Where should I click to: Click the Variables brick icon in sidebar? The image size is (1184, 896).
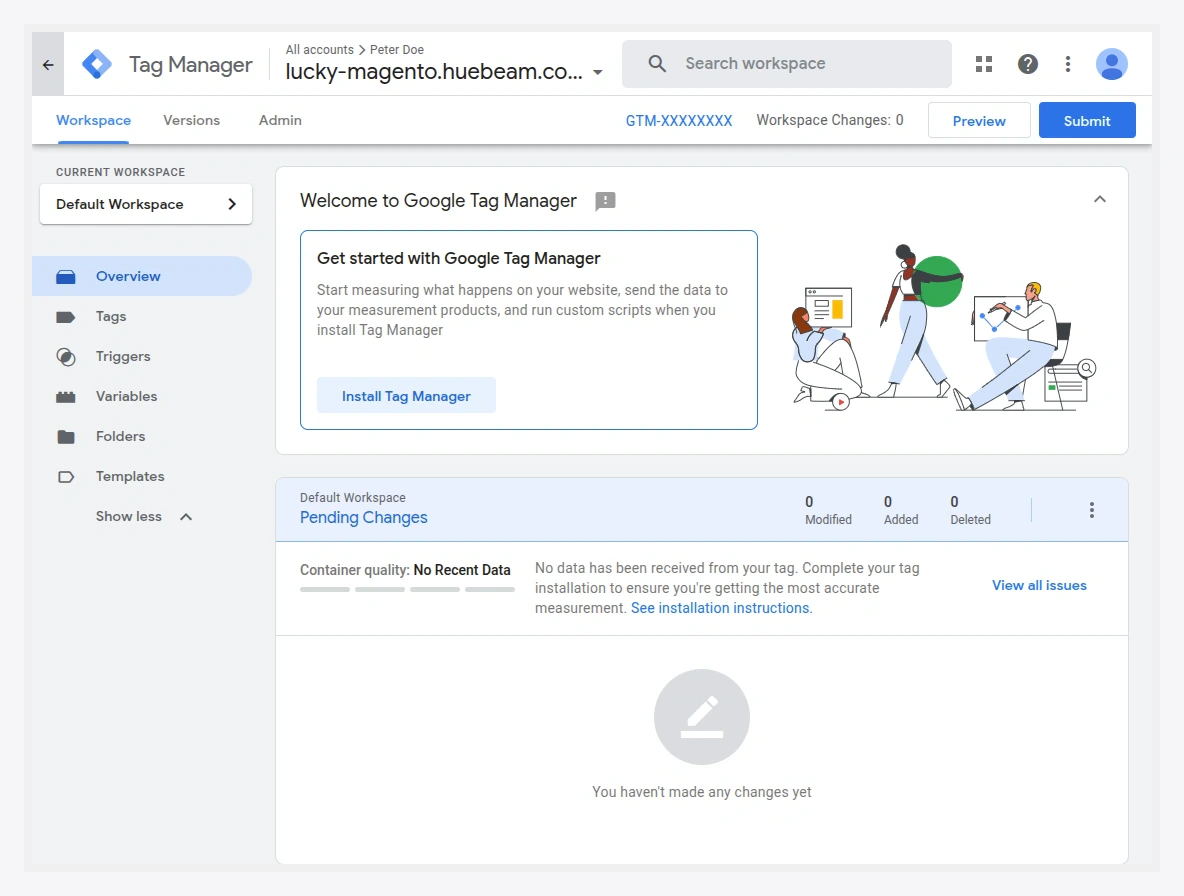(66, 397)
